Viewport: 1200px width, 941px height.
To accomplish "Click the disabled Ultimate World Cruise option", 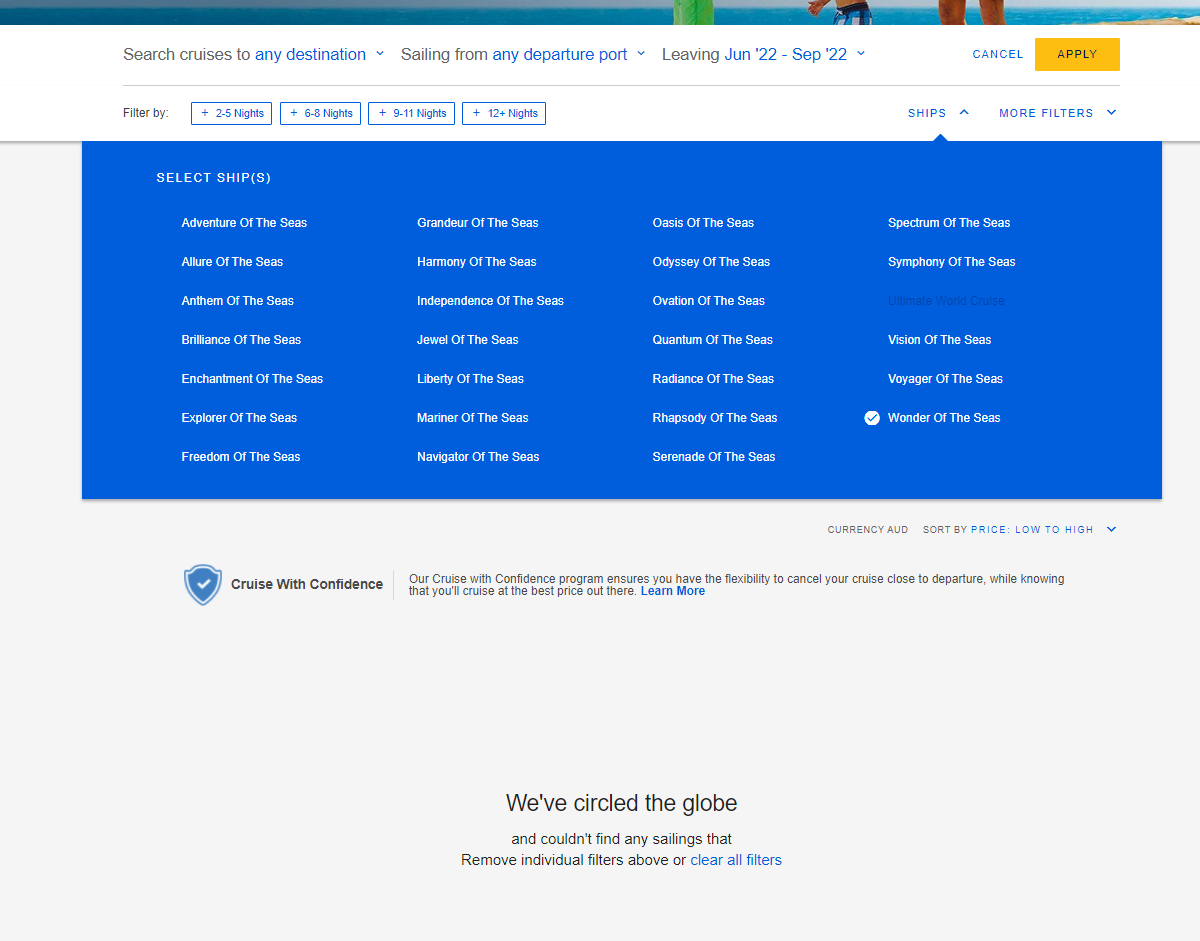I will (x=946, y=301).
